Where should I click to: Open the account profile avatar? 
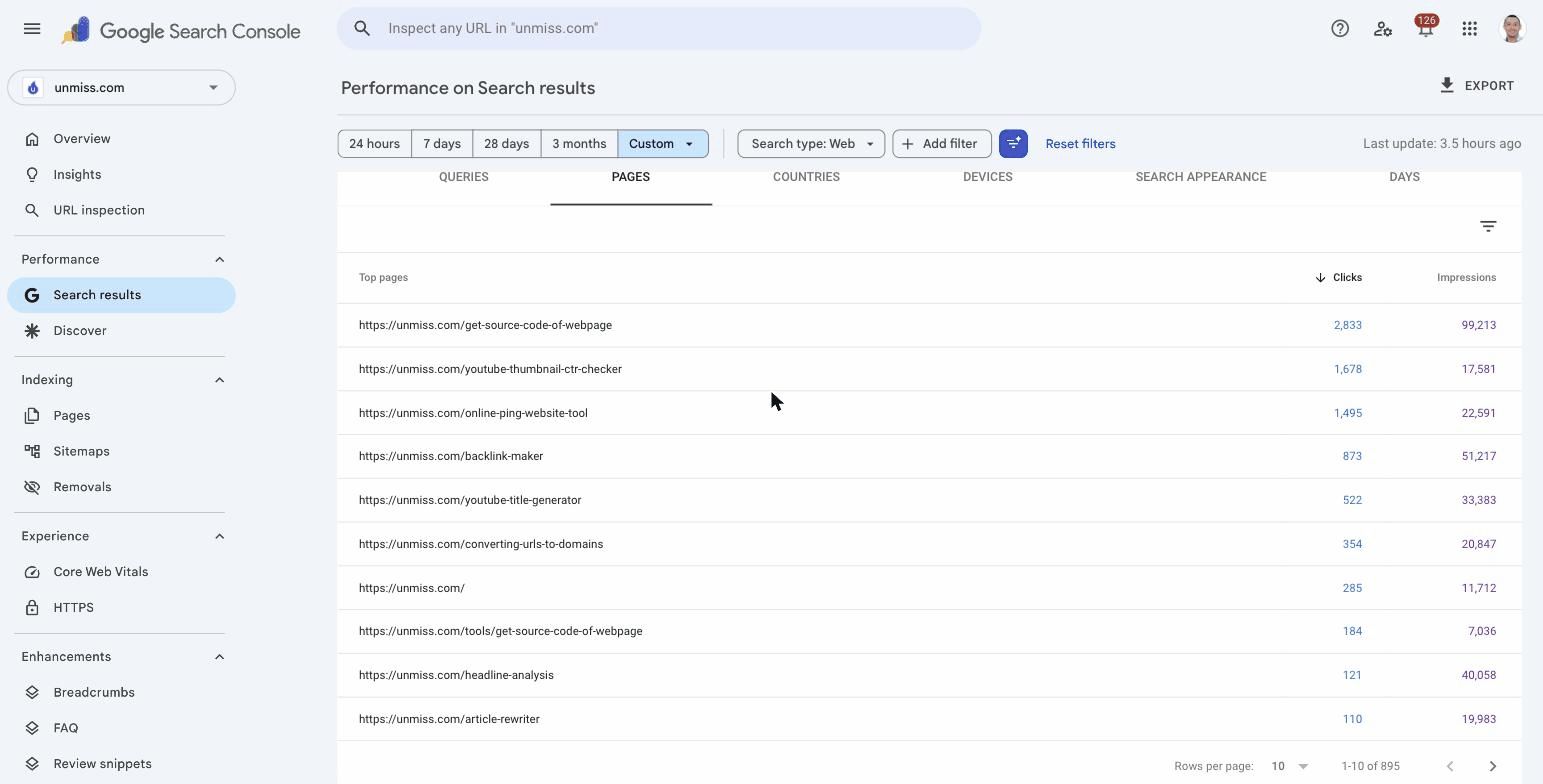coord(1512,29)
